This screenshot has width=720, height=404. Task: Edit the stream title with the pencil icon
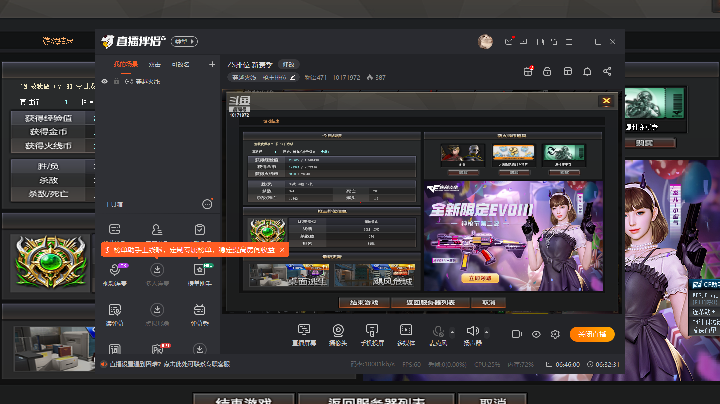point(292,78)
